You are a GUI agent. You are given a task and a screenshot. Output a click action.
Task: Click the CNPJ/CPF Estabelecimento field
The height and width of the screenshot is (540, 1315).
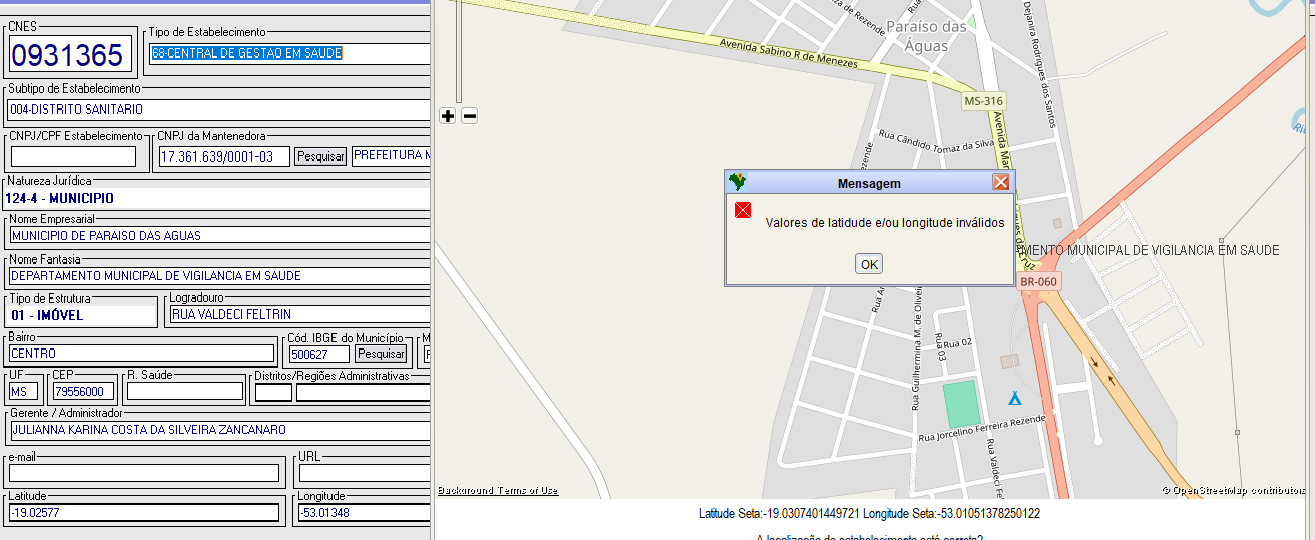pyautogui.click(x=73, y=156)
